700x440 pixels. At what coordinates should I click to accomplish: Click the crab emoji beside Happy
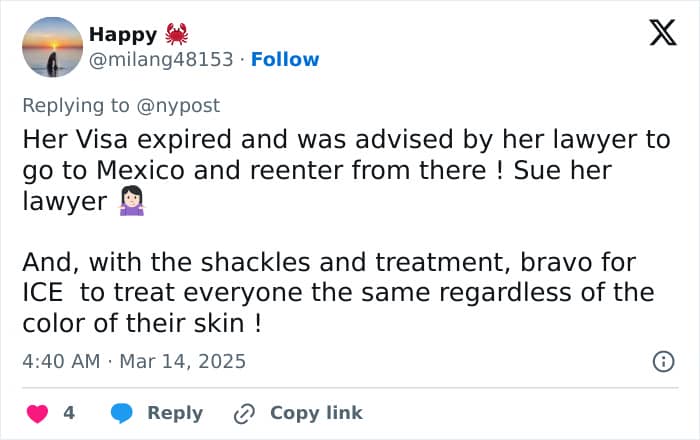[177, 34]
